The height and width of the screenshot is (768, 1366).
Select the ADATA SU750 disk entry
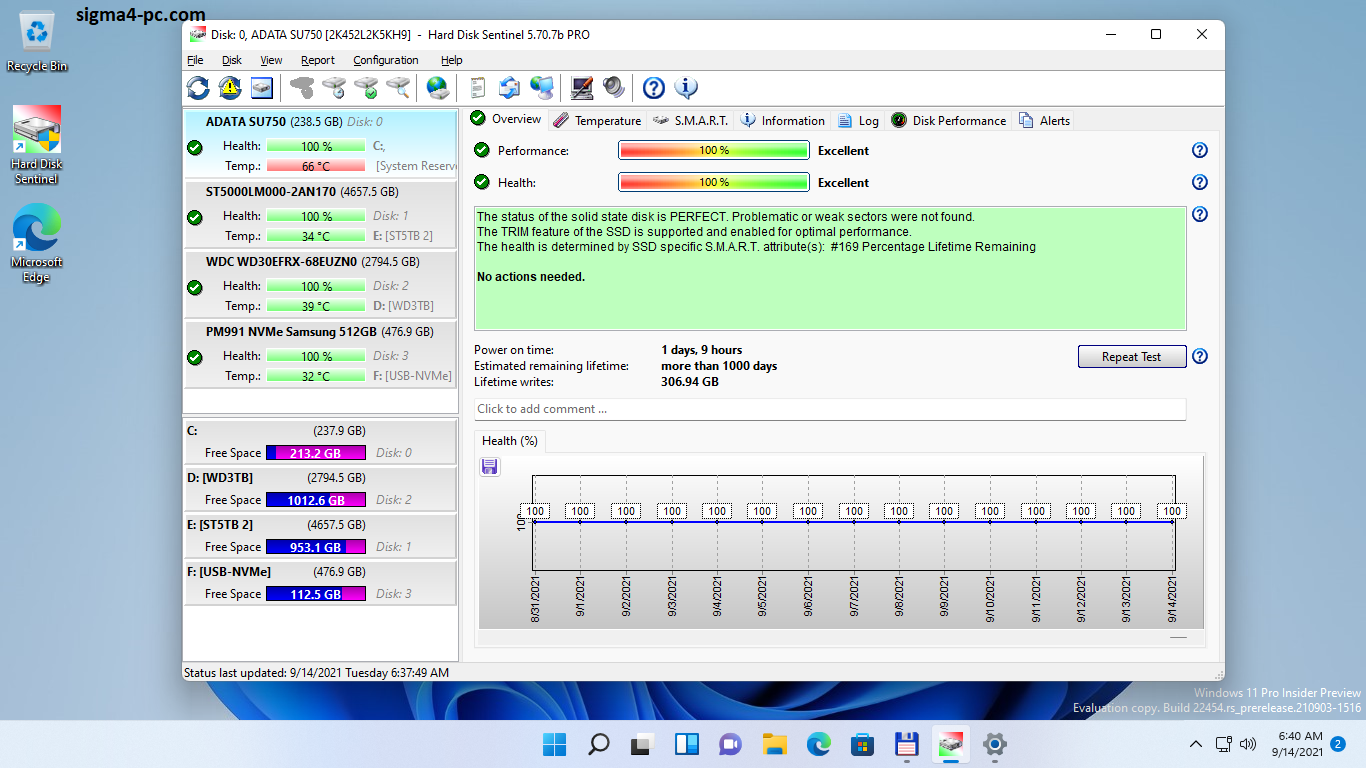320,144
